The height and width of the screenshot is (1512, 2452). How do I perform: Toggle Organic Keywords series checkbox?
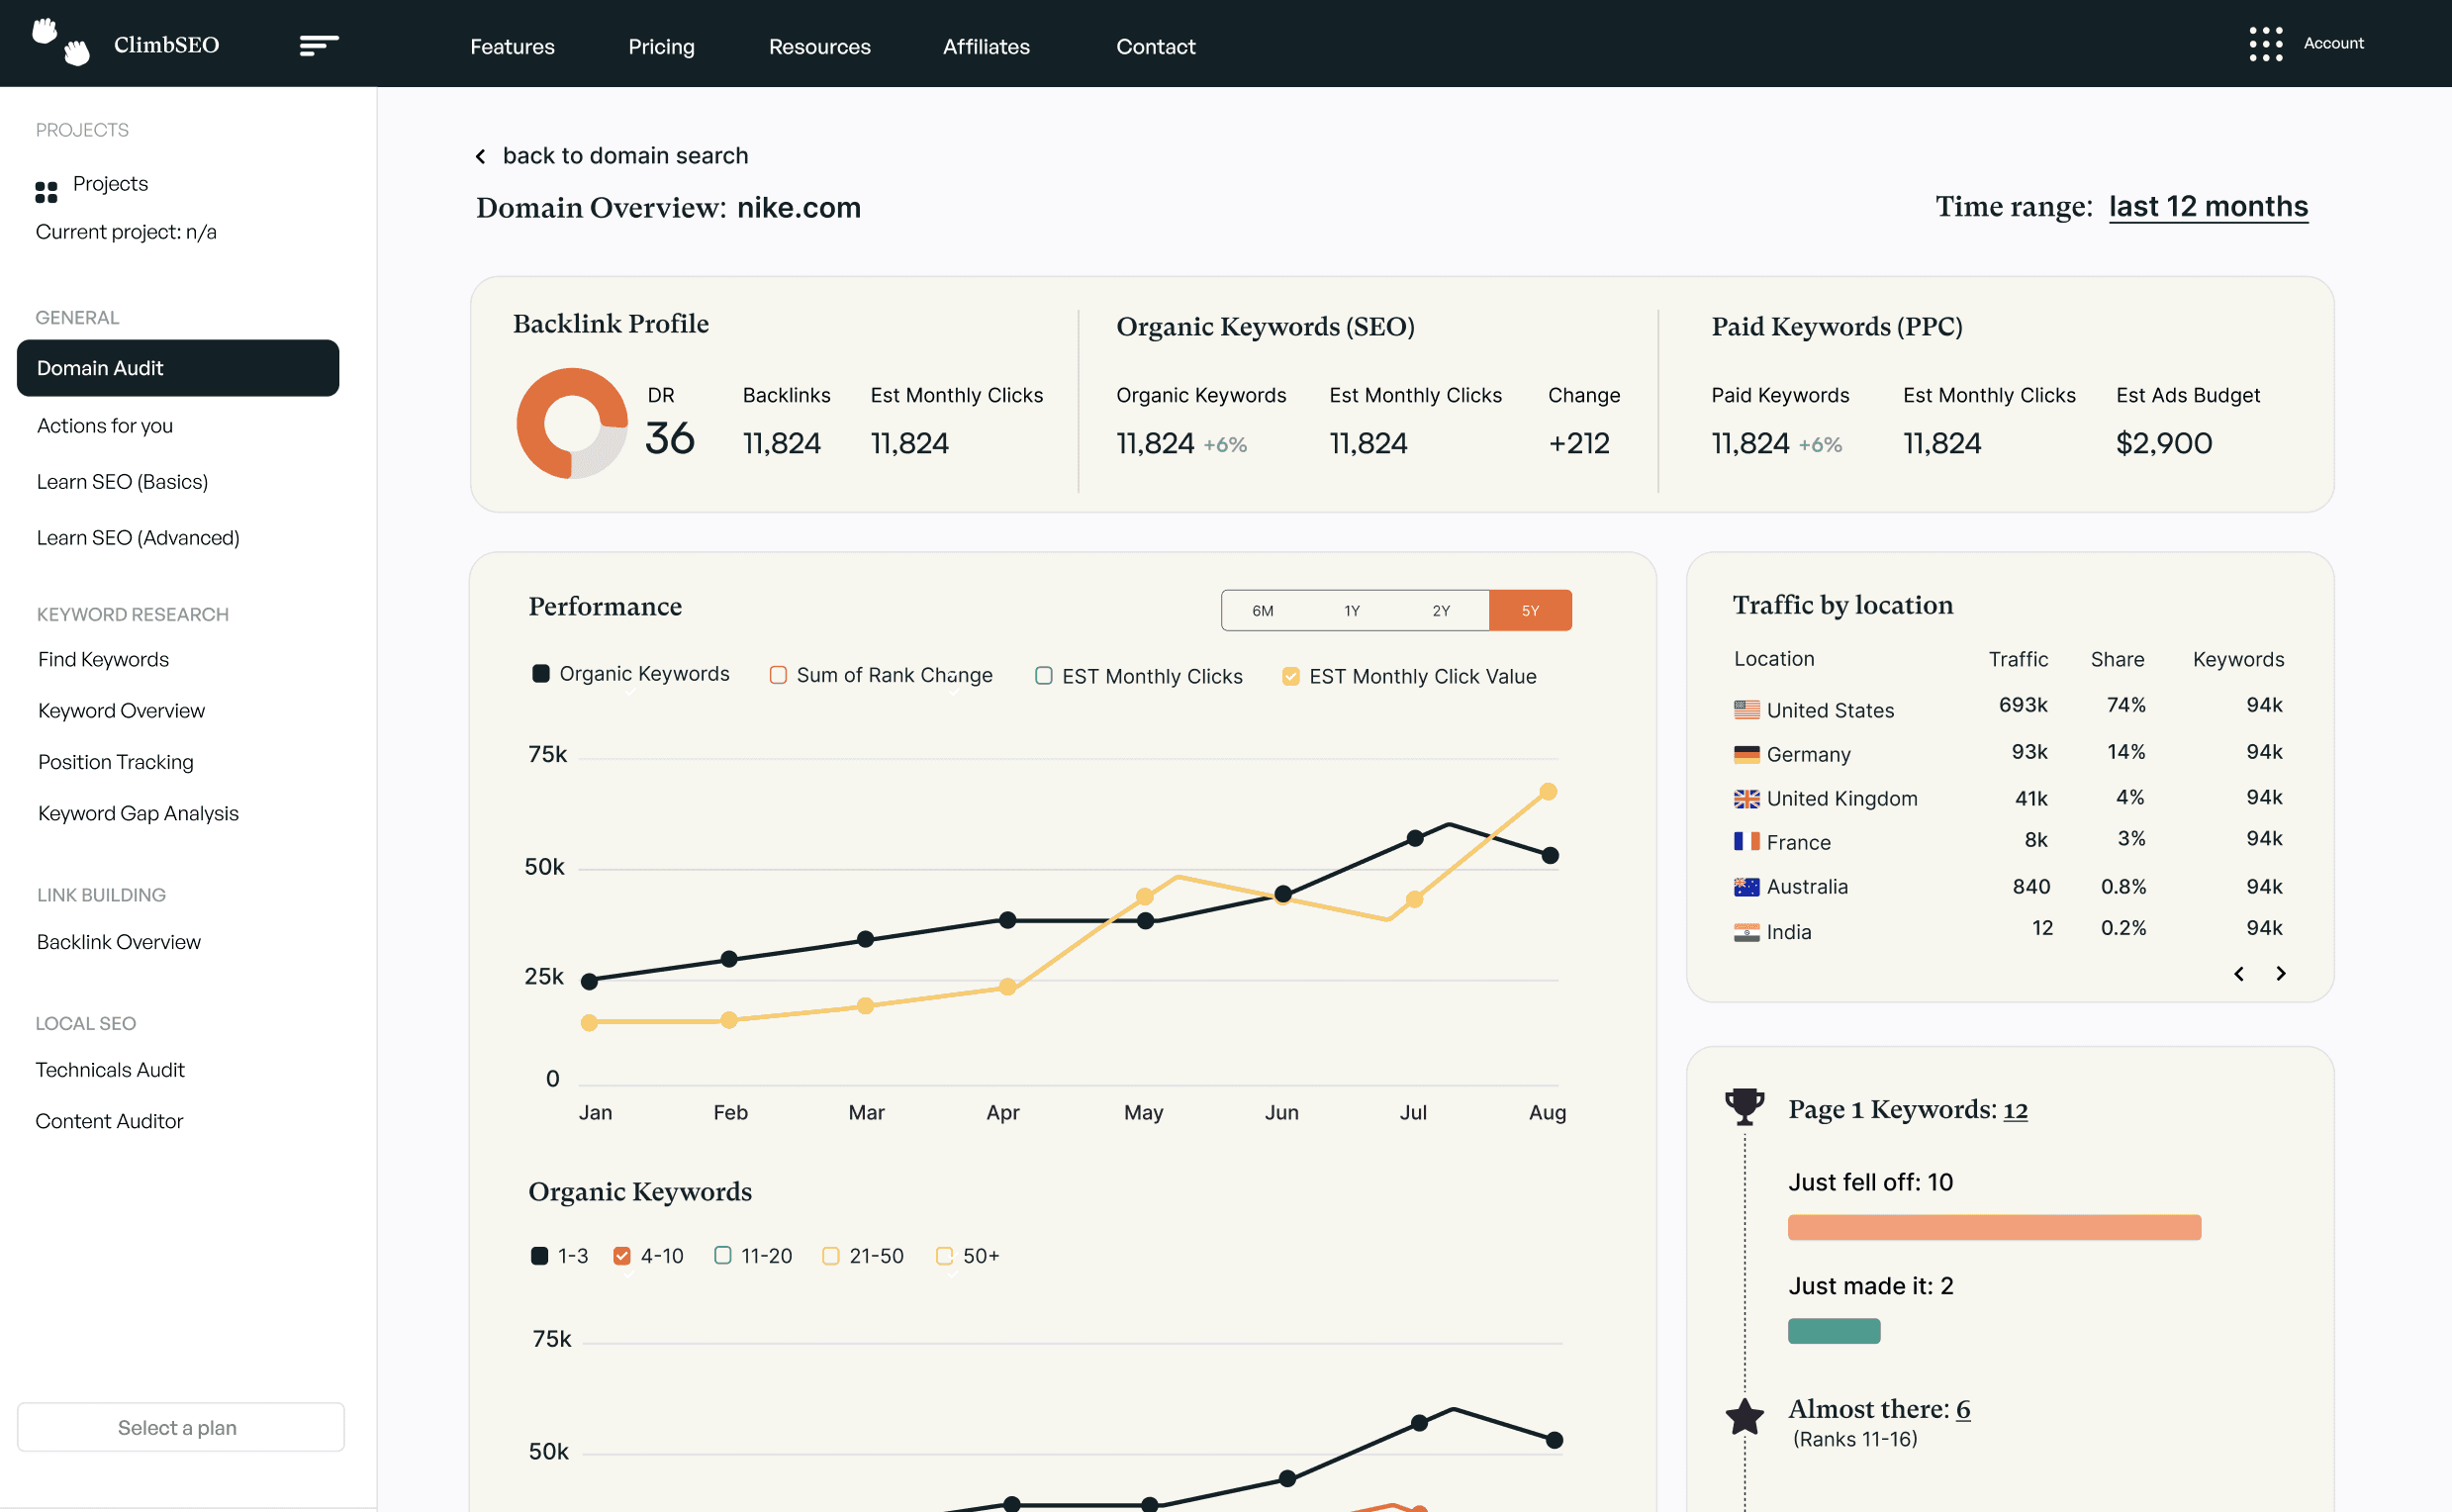click(541, 673)
